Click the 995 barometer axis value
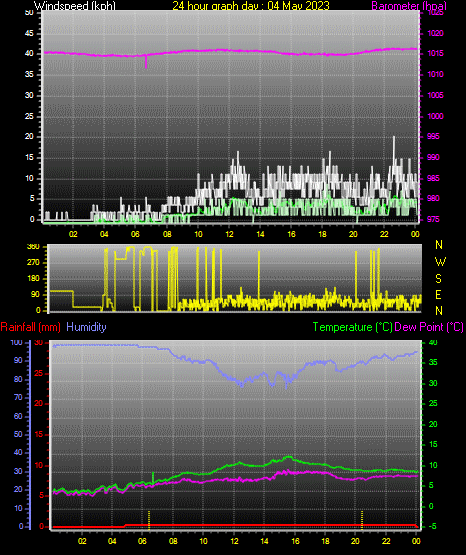 coord(433,136)
